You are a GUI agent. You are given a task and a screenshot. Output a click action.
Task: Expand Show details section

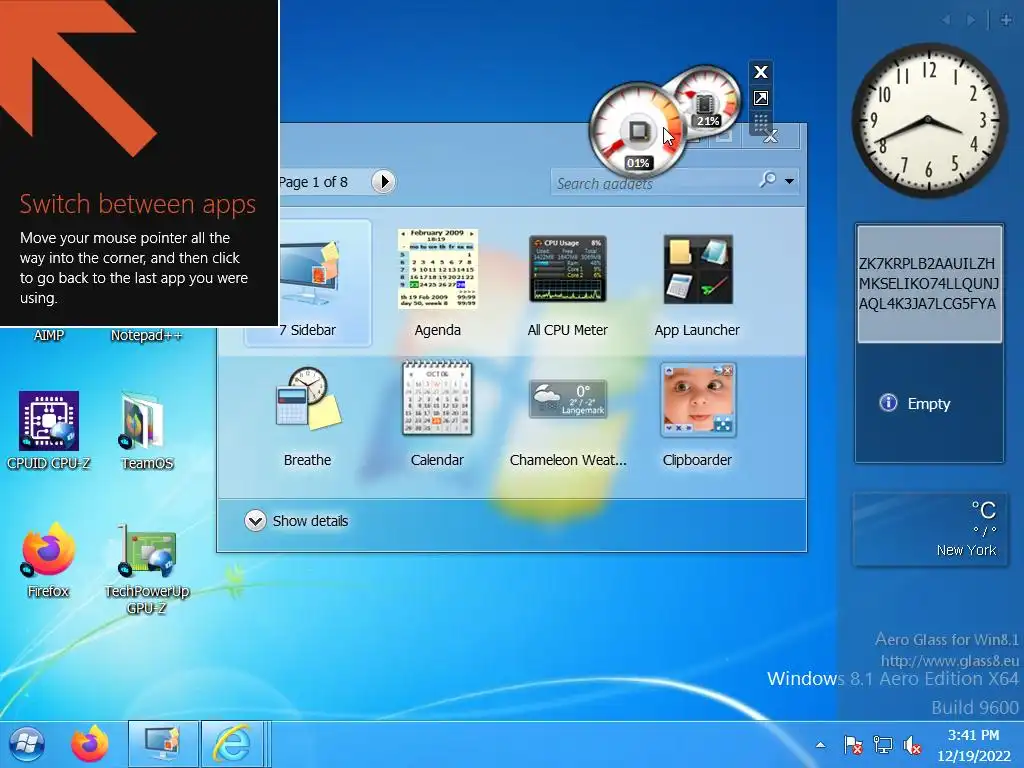(x=297, y=520)
